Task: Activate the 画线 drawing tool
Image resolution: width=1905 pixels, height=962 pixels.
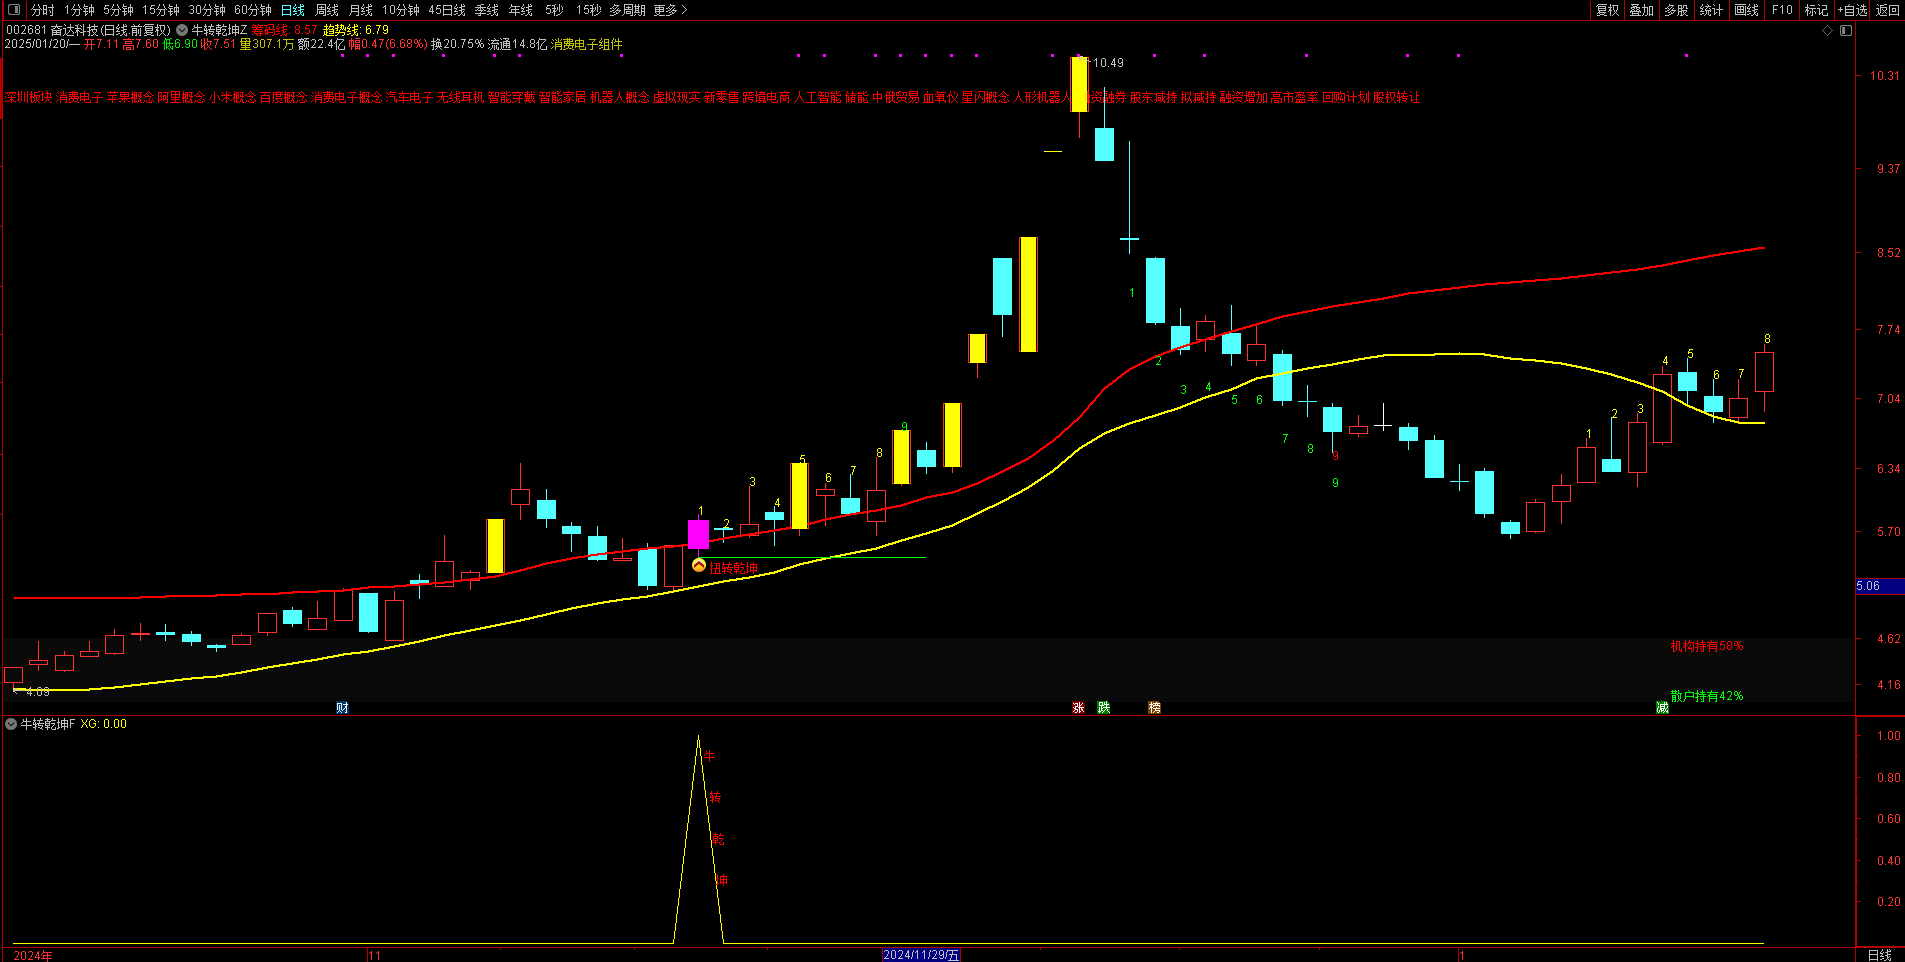Action: click(1746, 10)
